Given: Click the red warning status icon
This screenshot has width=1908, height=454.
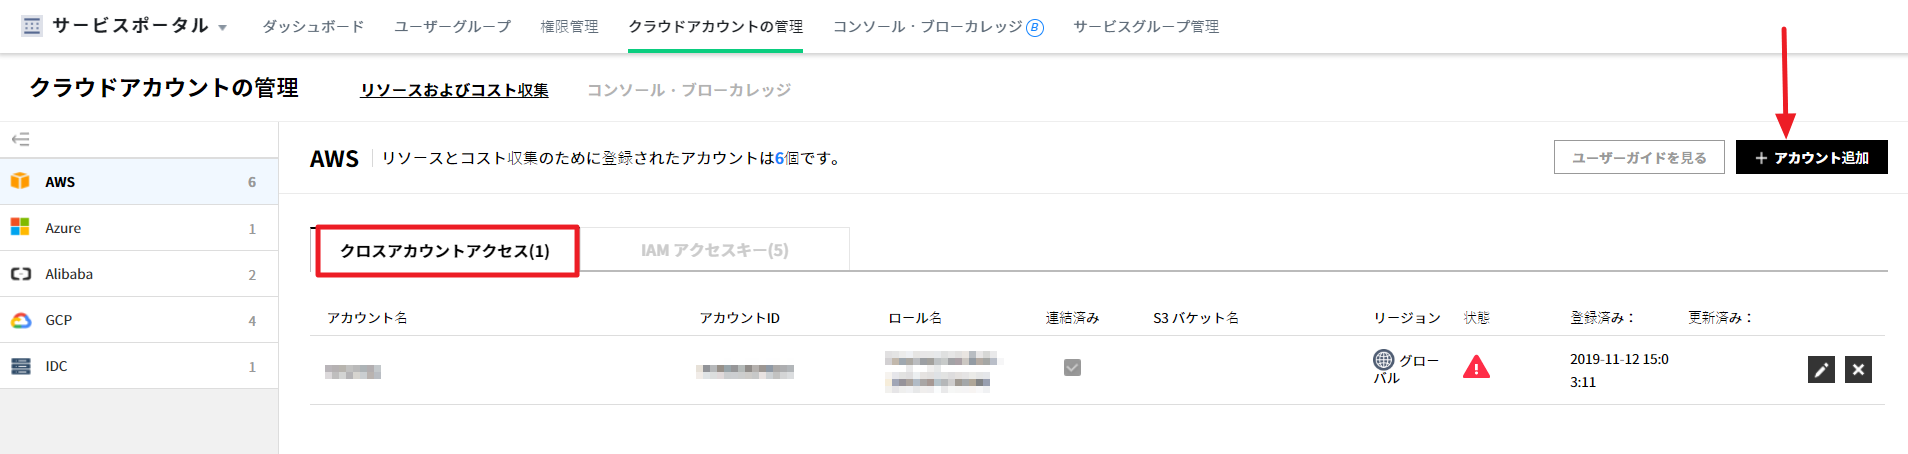Looking at the screenshot, I should pyautogui.click(x=1476, y=367).
